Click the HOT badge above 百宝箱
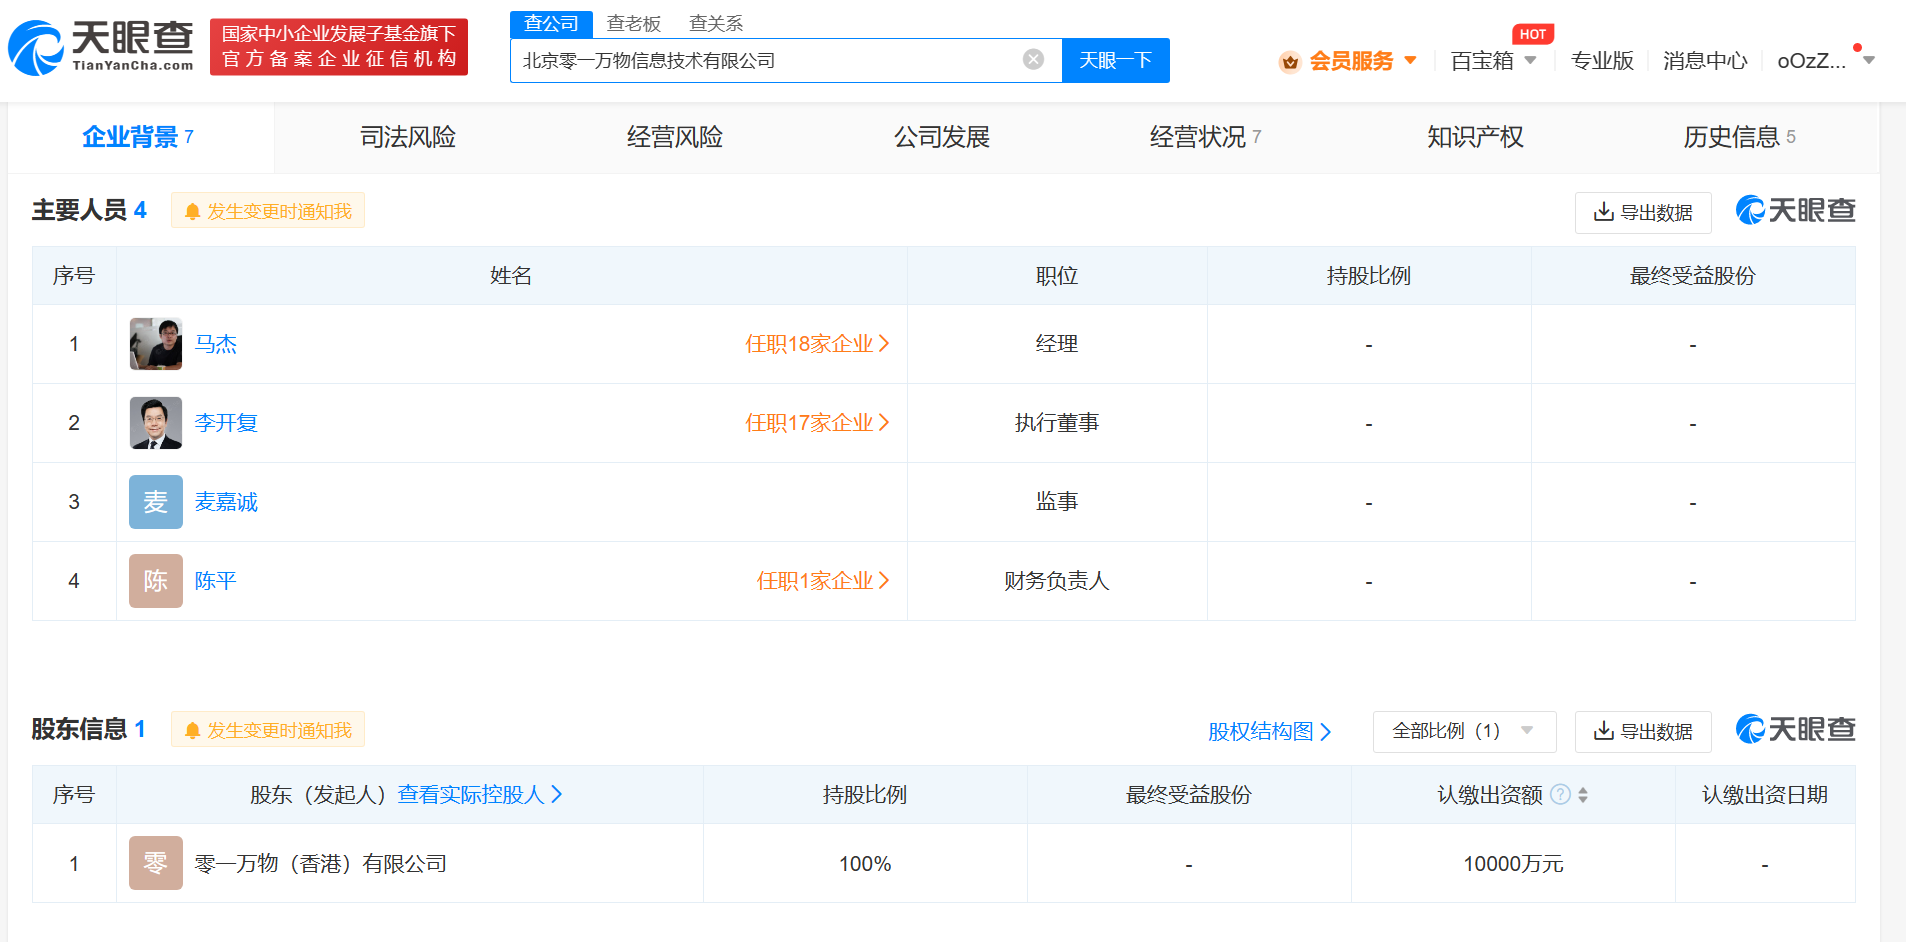The image size is (1906, 942). pyautogui.click(x=1532, y=34)
